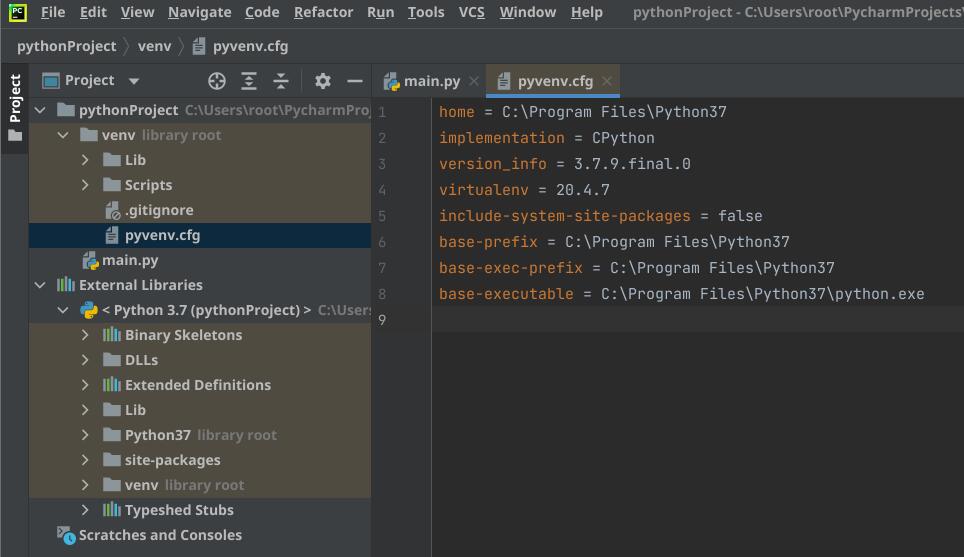Open the VCS menu
The height and width of the screenshot is (557, 964).
tap(471, 12)
